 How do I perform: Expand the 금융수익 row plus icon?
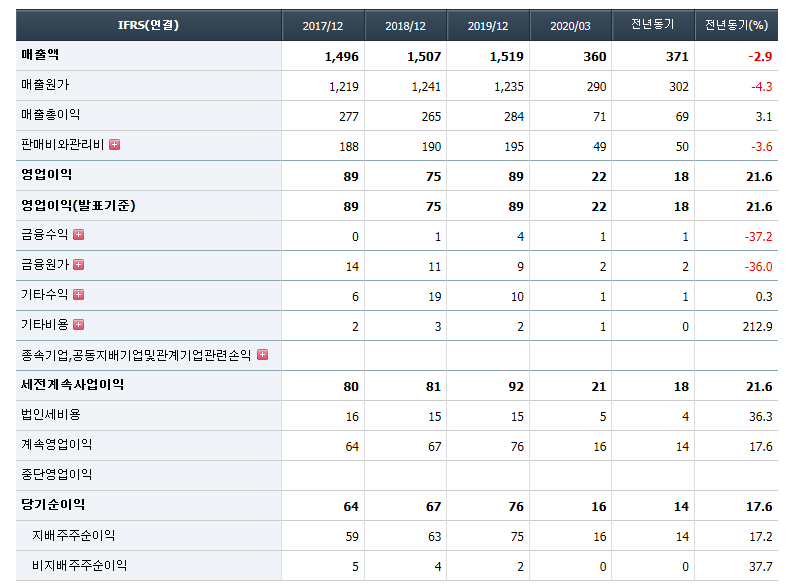click(x=78, y=235)
